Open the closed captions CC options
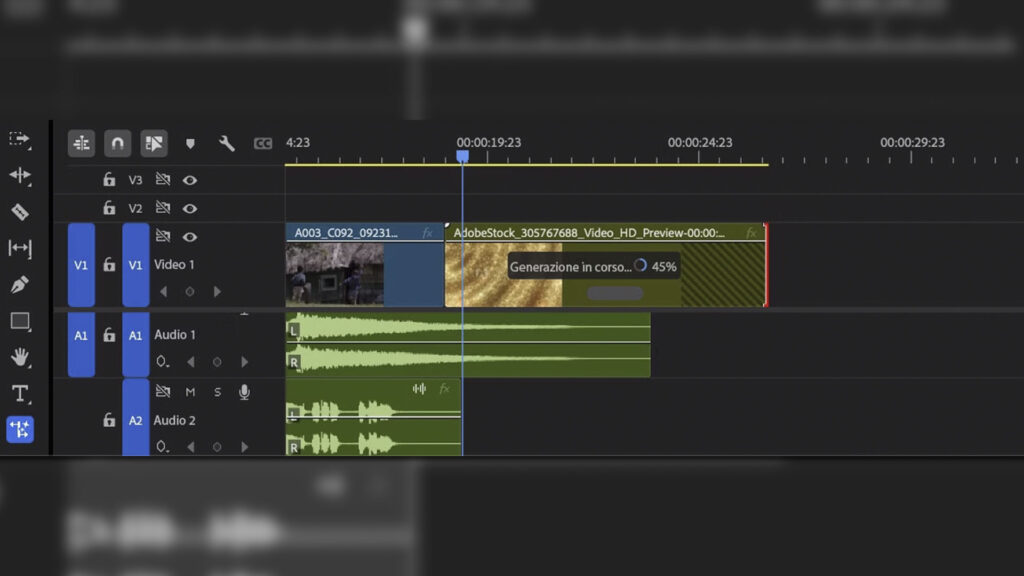The height and width of the screenshot is (576, 1024). 263,144
